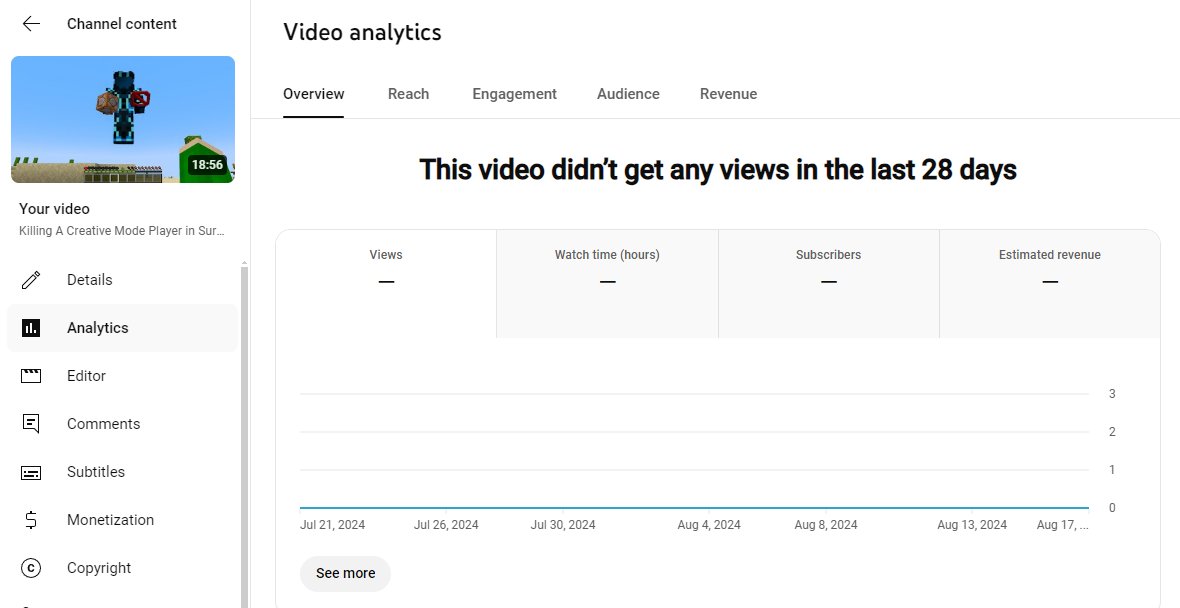Image resolution: width=1180 pixels, height=608 pixels.
Task: Click the Video analytics heading
Action: tap(363, 32)
